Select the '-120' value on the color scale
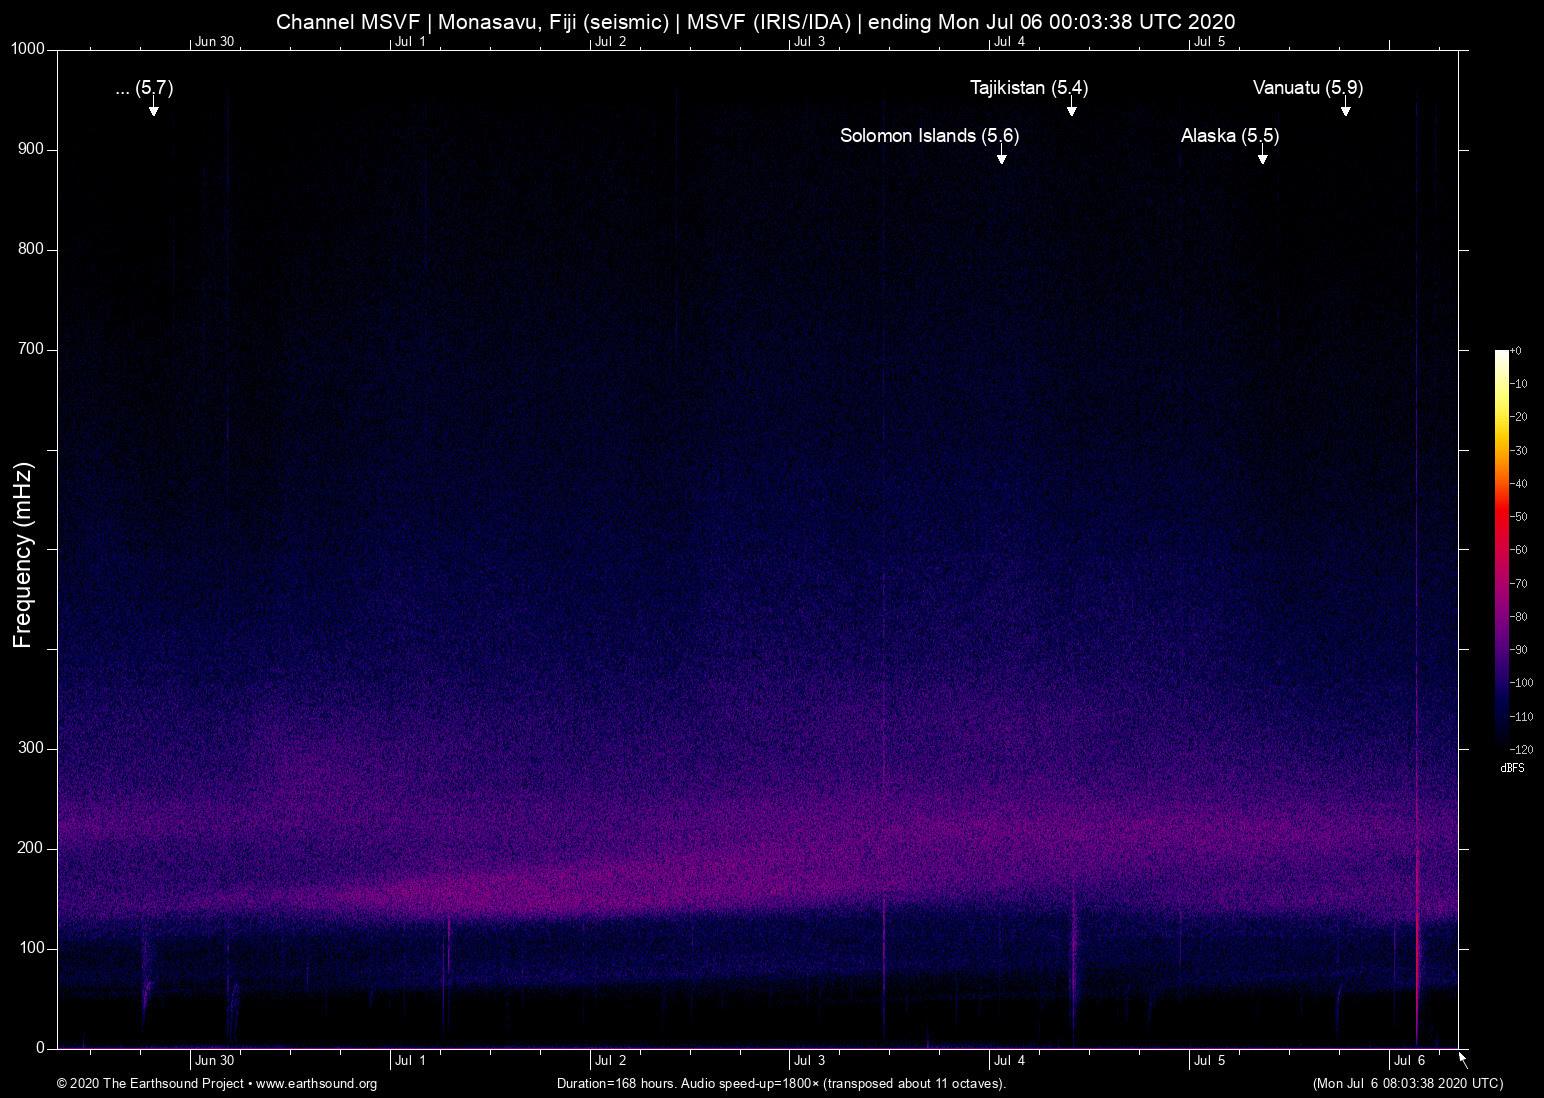 coord(1521,749)
